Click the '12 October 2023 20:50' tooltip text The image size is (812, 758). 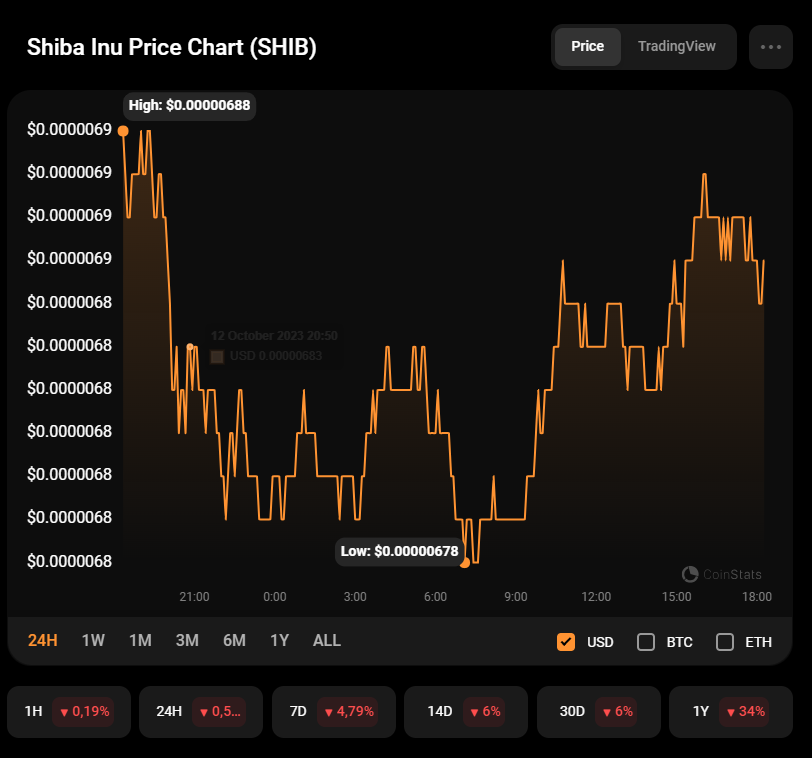coord(274,336)
